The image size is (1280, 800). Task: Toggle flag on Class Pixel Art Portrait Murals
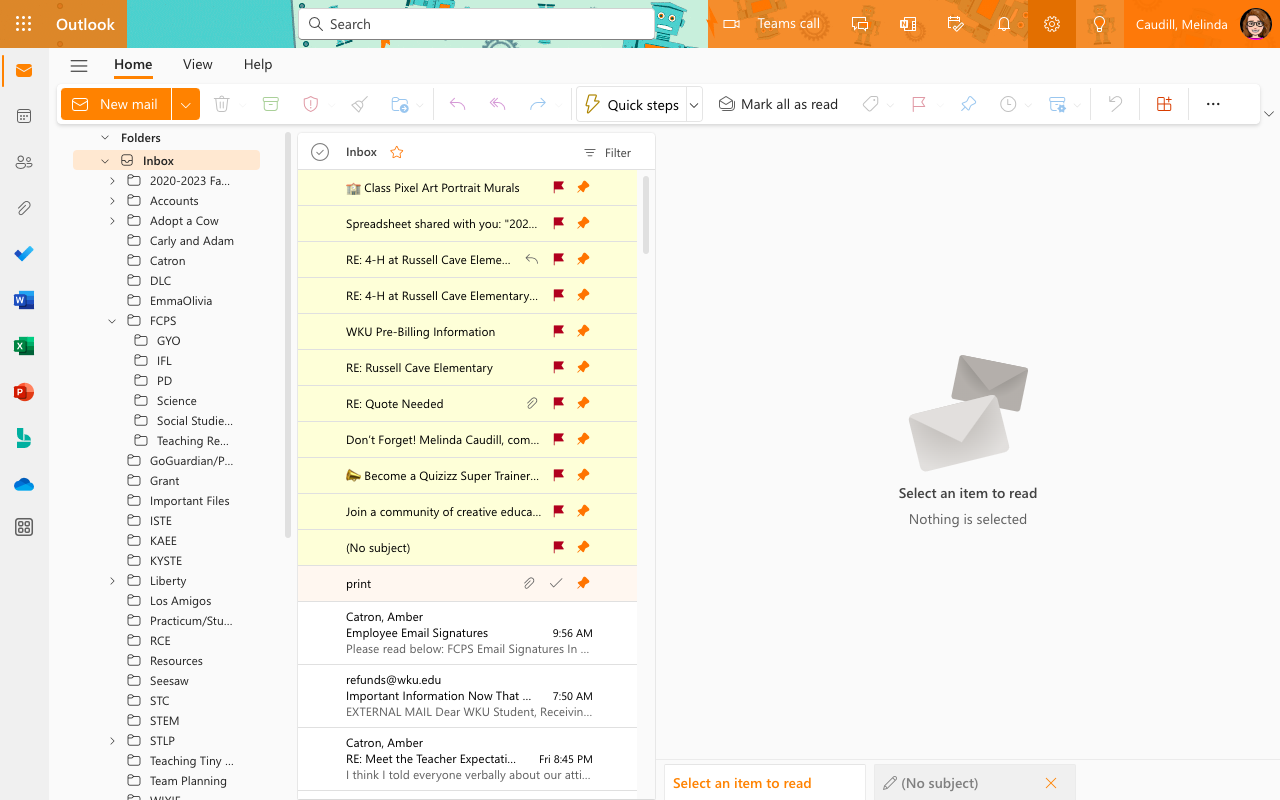559,187
